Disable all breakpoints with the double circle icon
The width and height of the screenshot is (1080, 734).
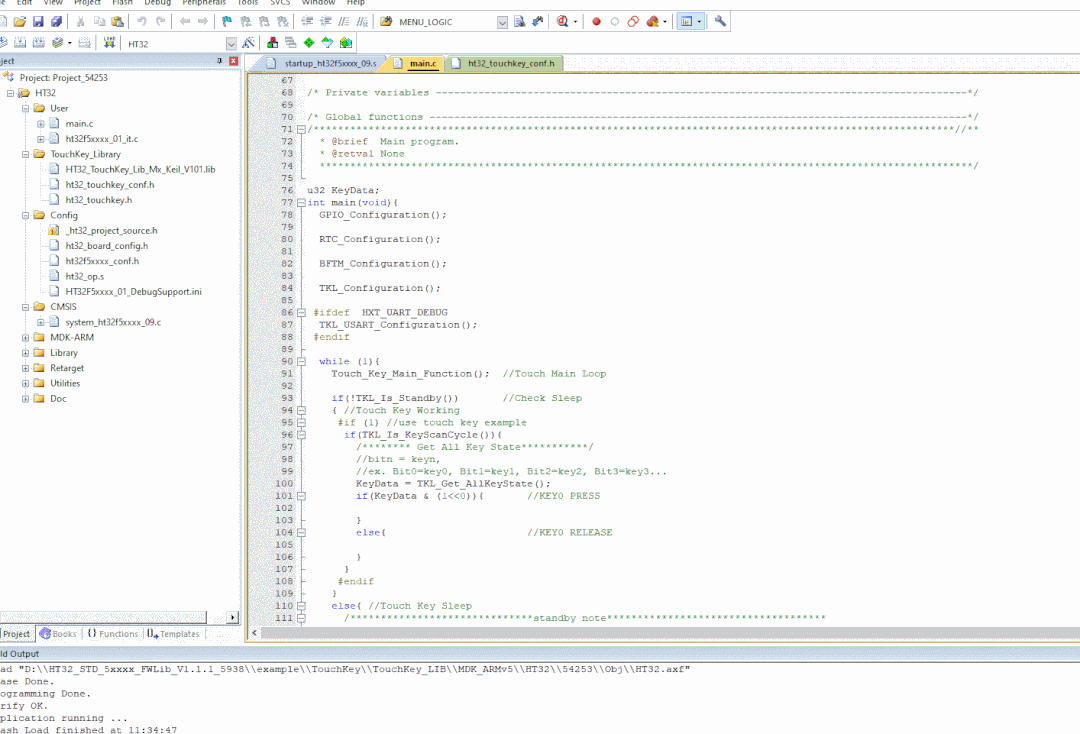633,22
